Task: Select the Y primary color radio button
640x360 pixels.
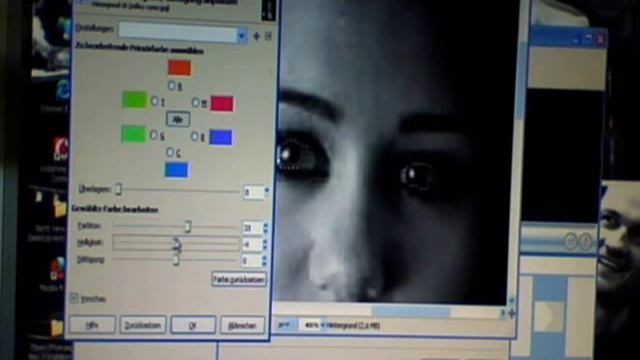Action: [155, 101]
